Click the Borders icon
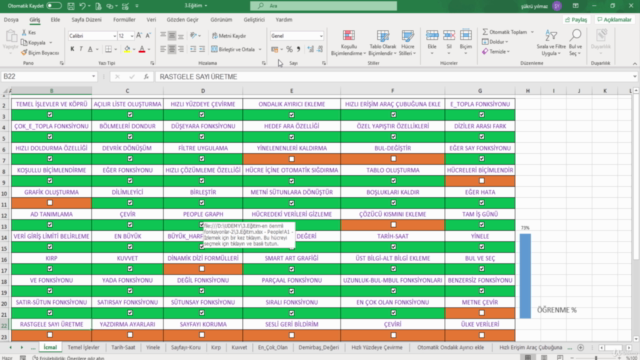The image size is (640, 360). [108, 49]
